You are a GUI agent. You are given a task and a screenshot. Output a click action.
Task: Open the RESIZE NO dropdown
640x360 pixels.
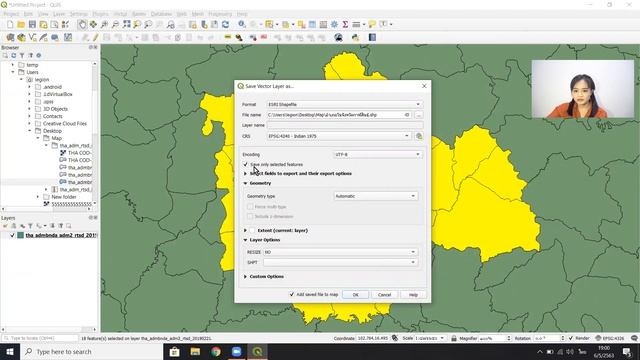(x=340, y=252)
